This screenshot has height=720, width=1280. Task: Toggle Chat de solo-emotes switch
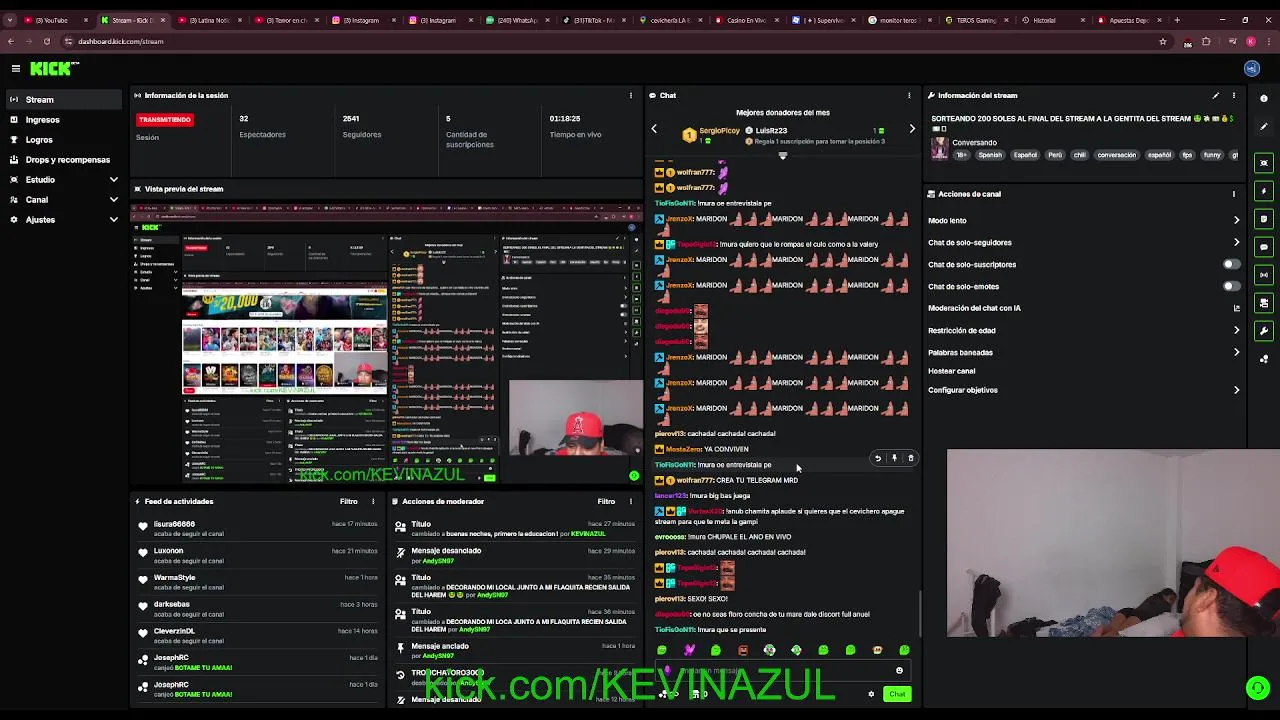click(x=1232, y=286)
